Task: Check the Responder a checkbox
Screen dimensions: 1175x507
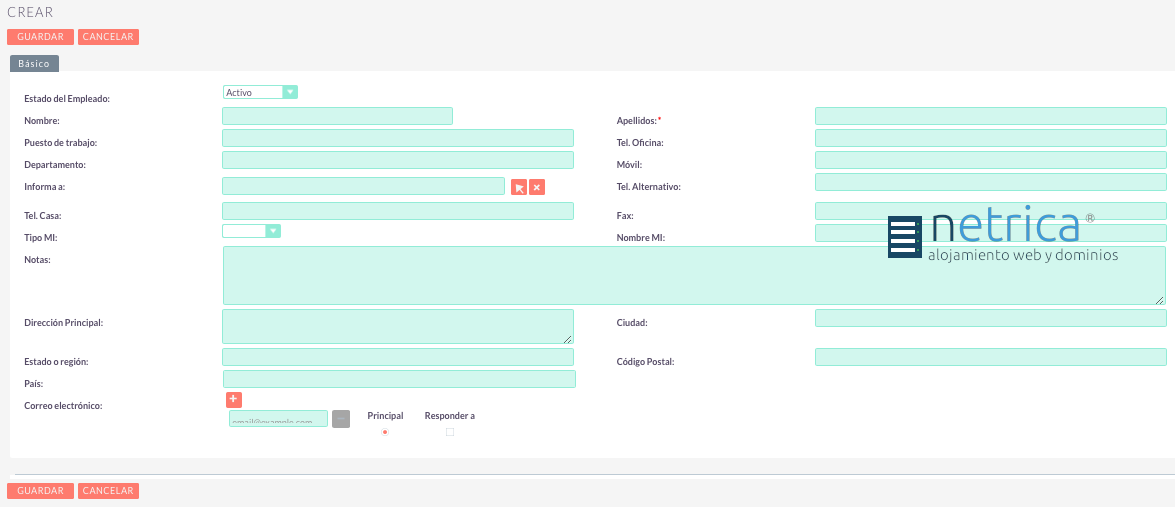Action: [x=450, y=432]
